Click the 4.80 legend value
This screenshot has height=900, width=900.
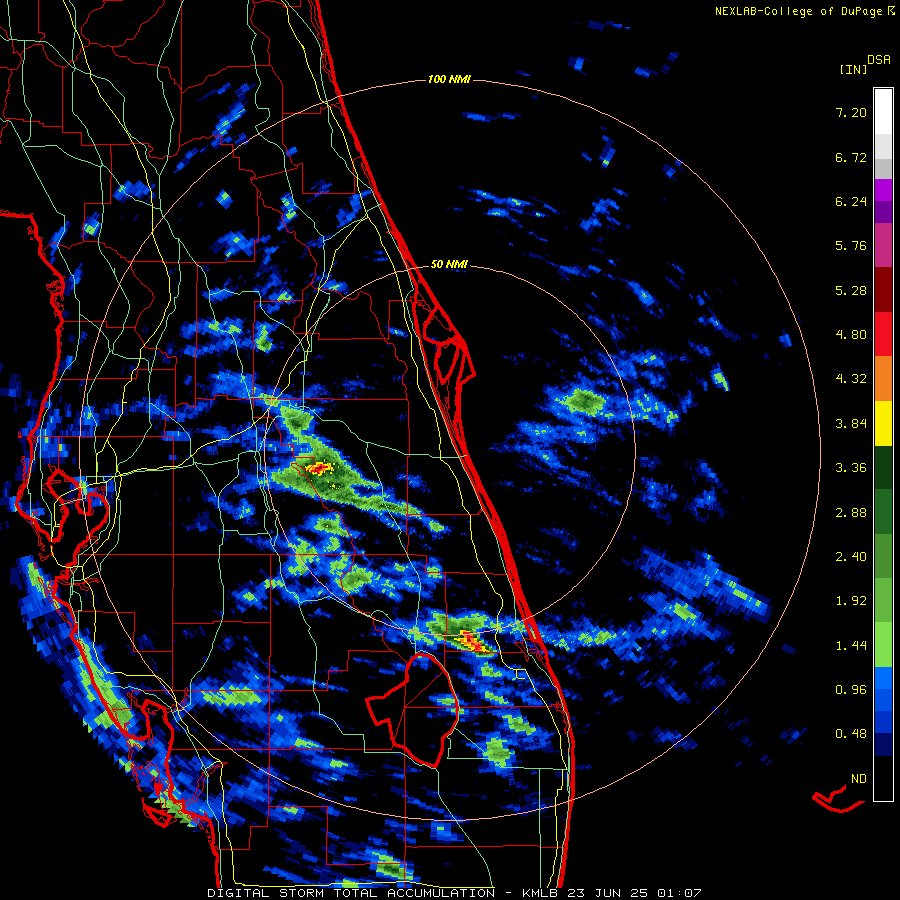tap(851, 335)
